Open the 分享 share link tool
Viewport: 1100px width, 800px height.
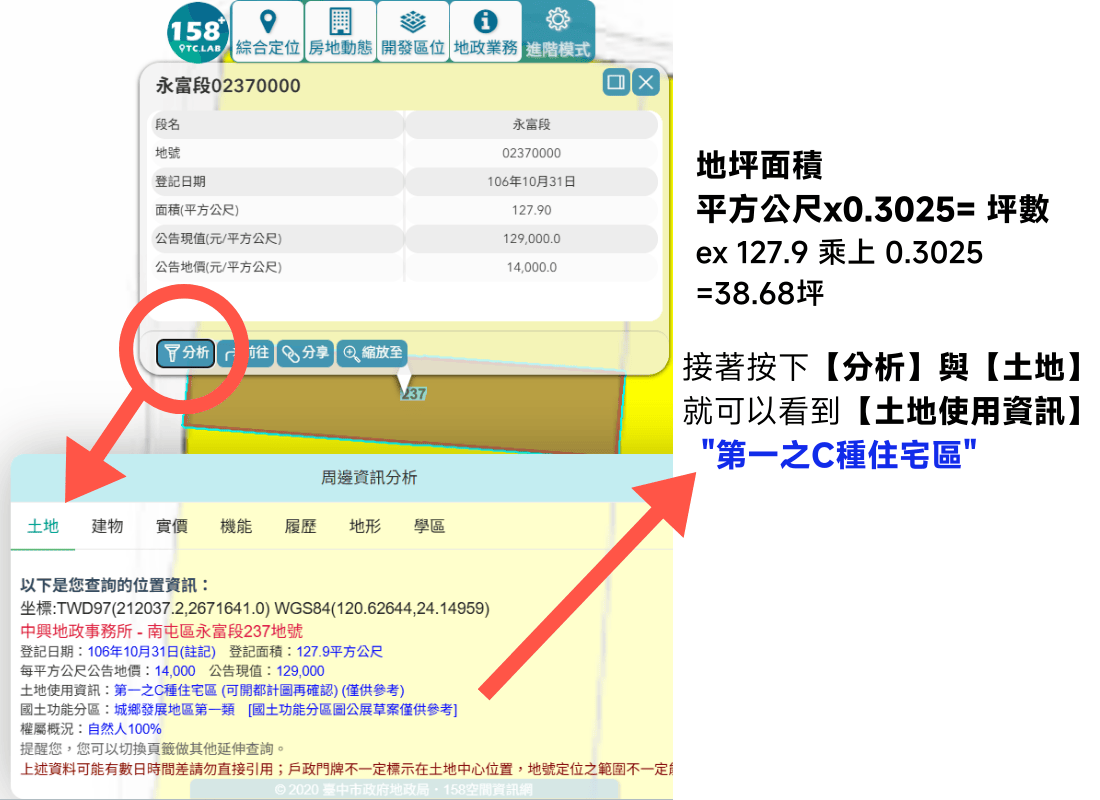(x=303, y=354)
